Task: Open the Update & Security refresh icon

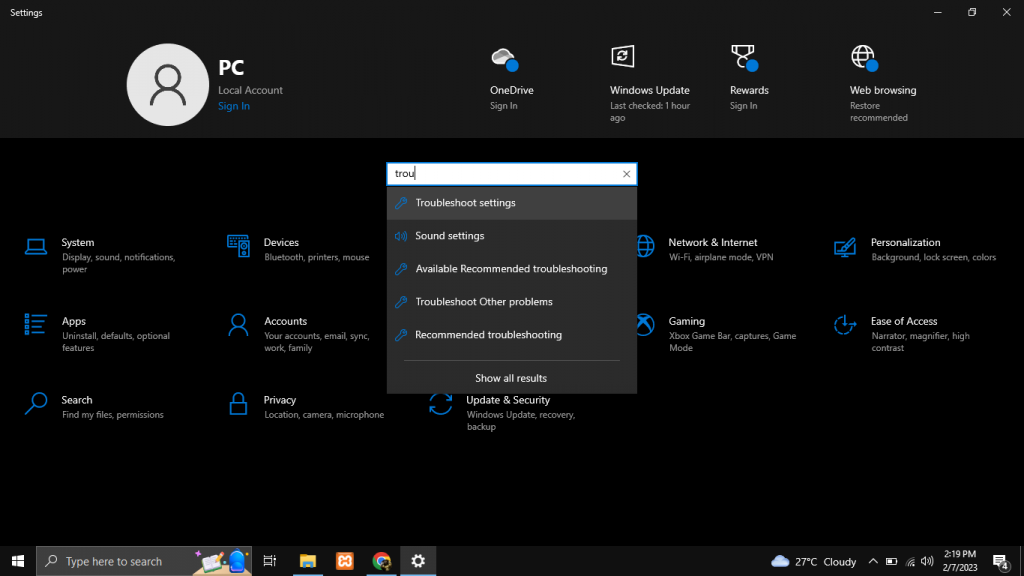Action: click(x=441, y=404)
